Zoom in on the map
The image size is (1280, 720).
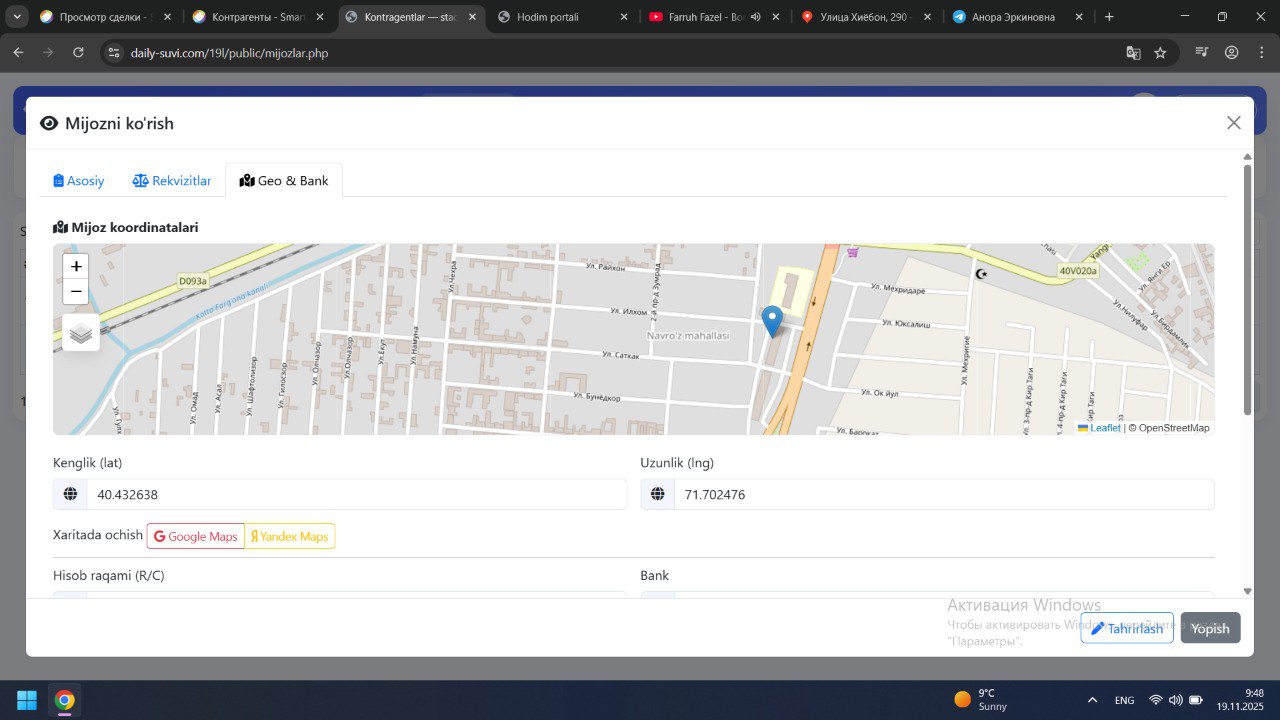click(x=76, y=267)
